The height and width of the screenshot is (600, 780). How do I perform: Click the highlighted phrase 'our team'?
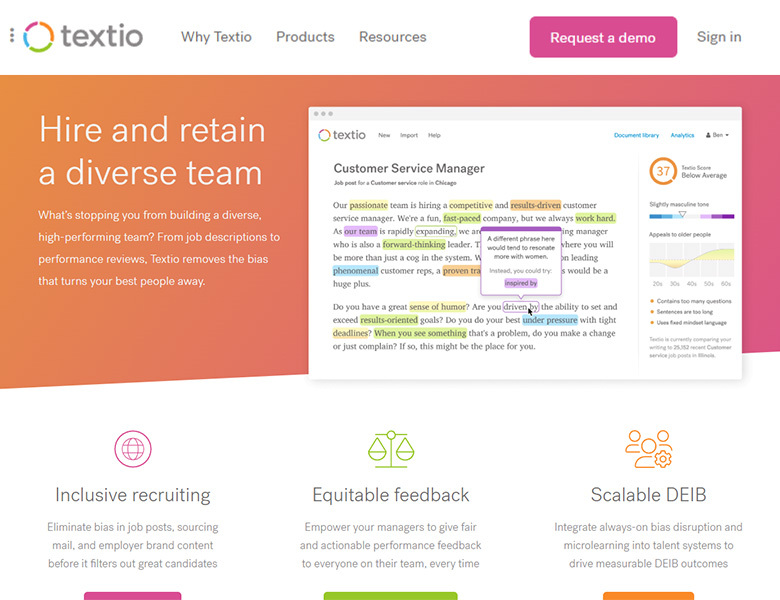pos(361,231)
